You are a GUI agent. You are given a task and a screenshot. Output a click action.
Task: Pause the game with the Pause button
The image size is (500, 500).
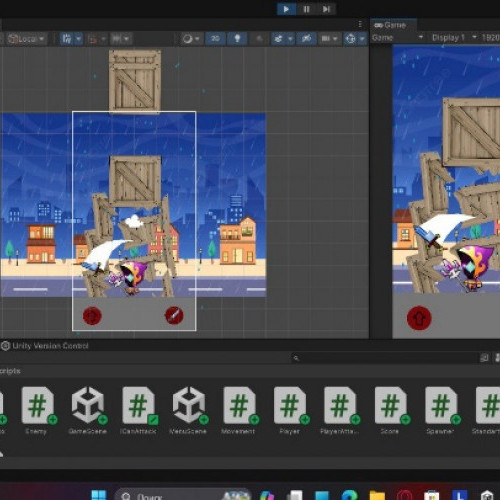(x=307, y=9)
